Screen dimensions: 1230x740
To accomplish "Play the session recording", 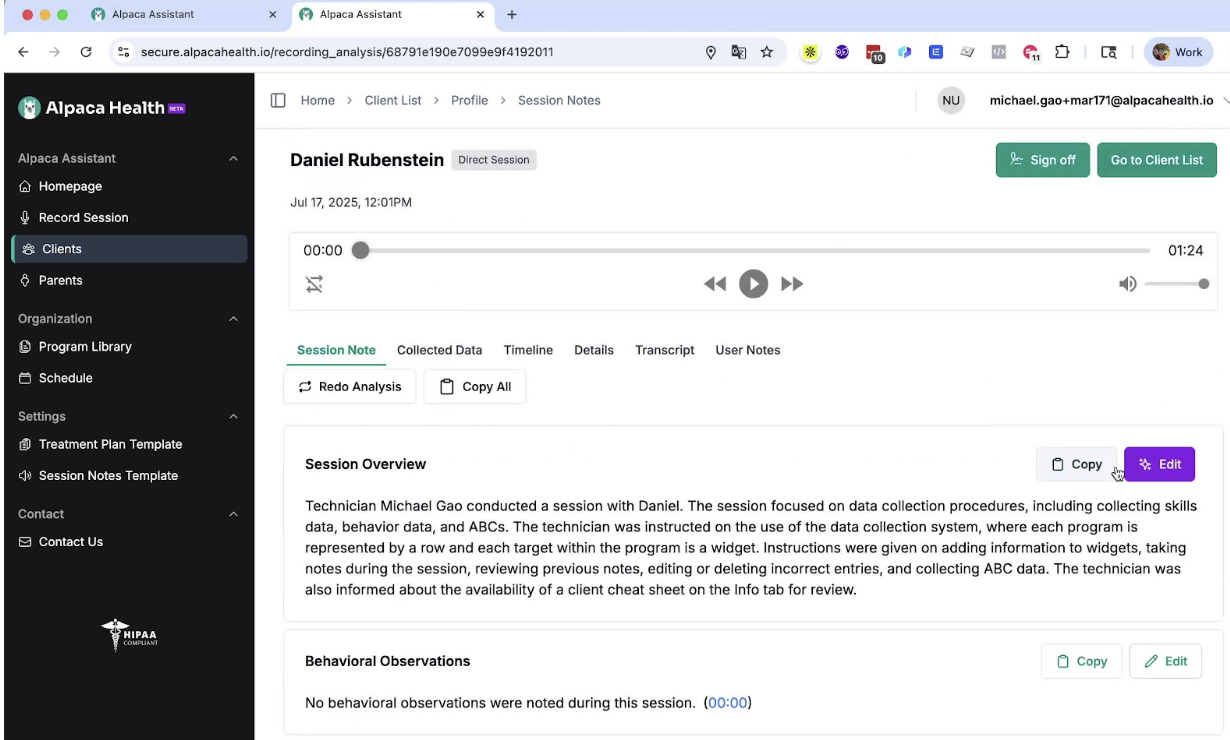I will click(x=753, y=284).
